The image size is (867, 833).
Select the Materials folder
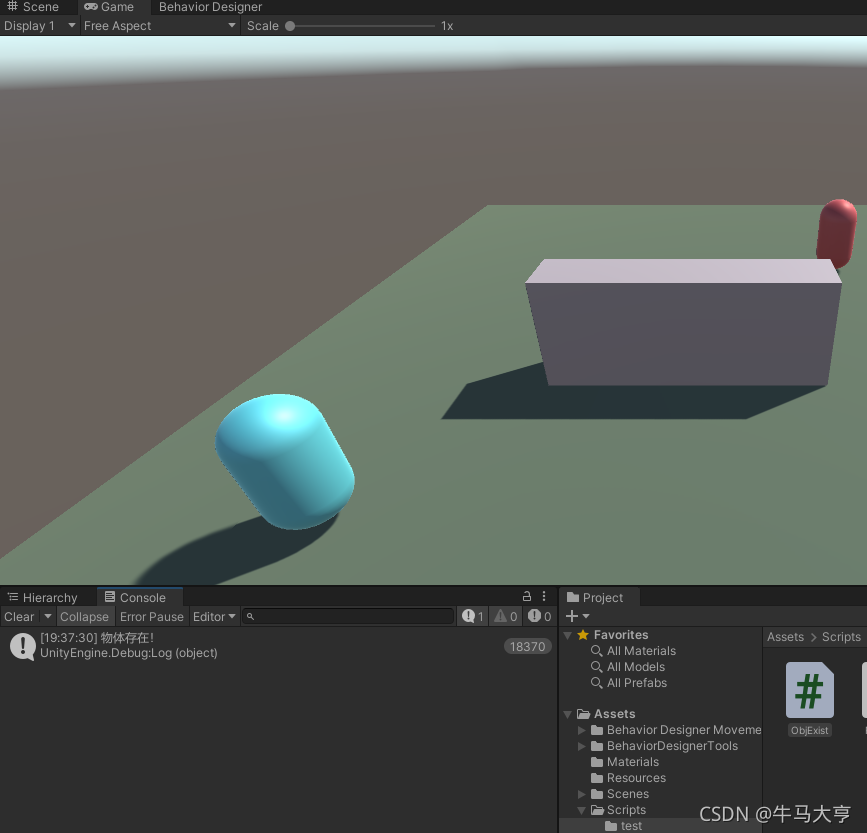(x=633, y=762)
